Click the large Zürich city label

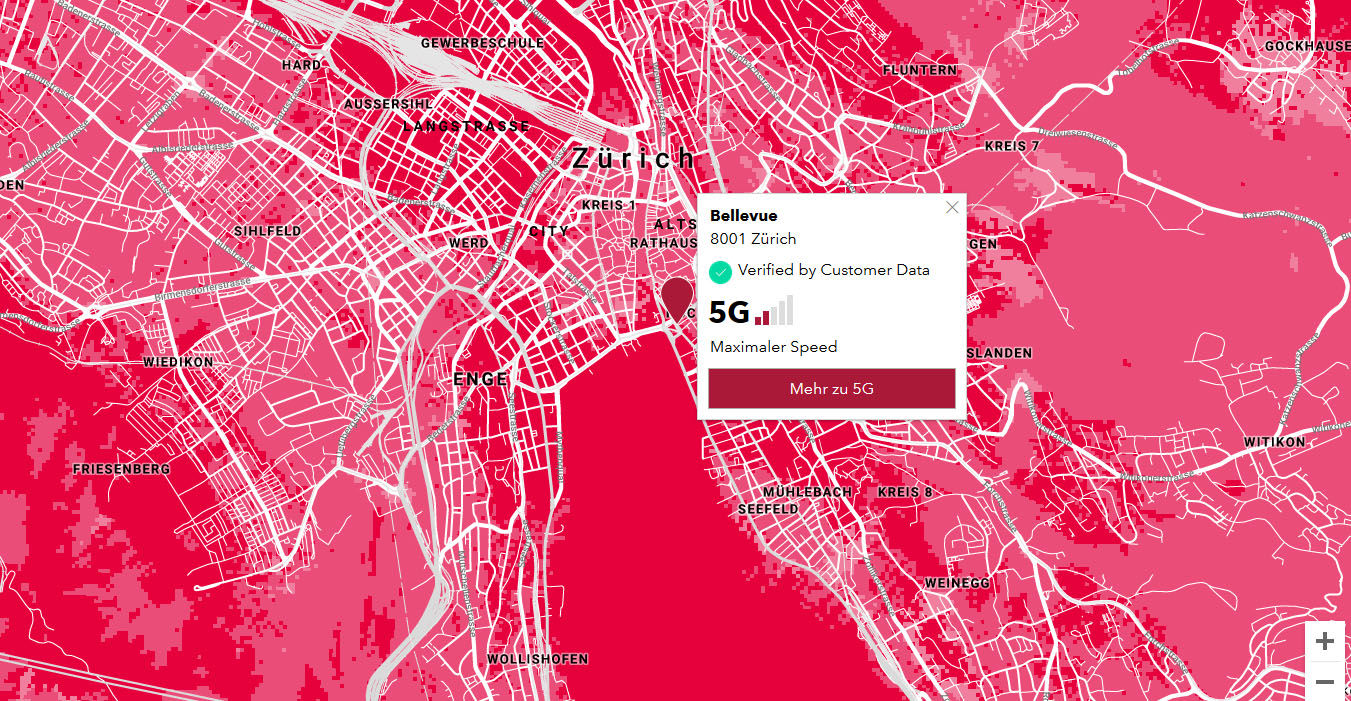632,158
